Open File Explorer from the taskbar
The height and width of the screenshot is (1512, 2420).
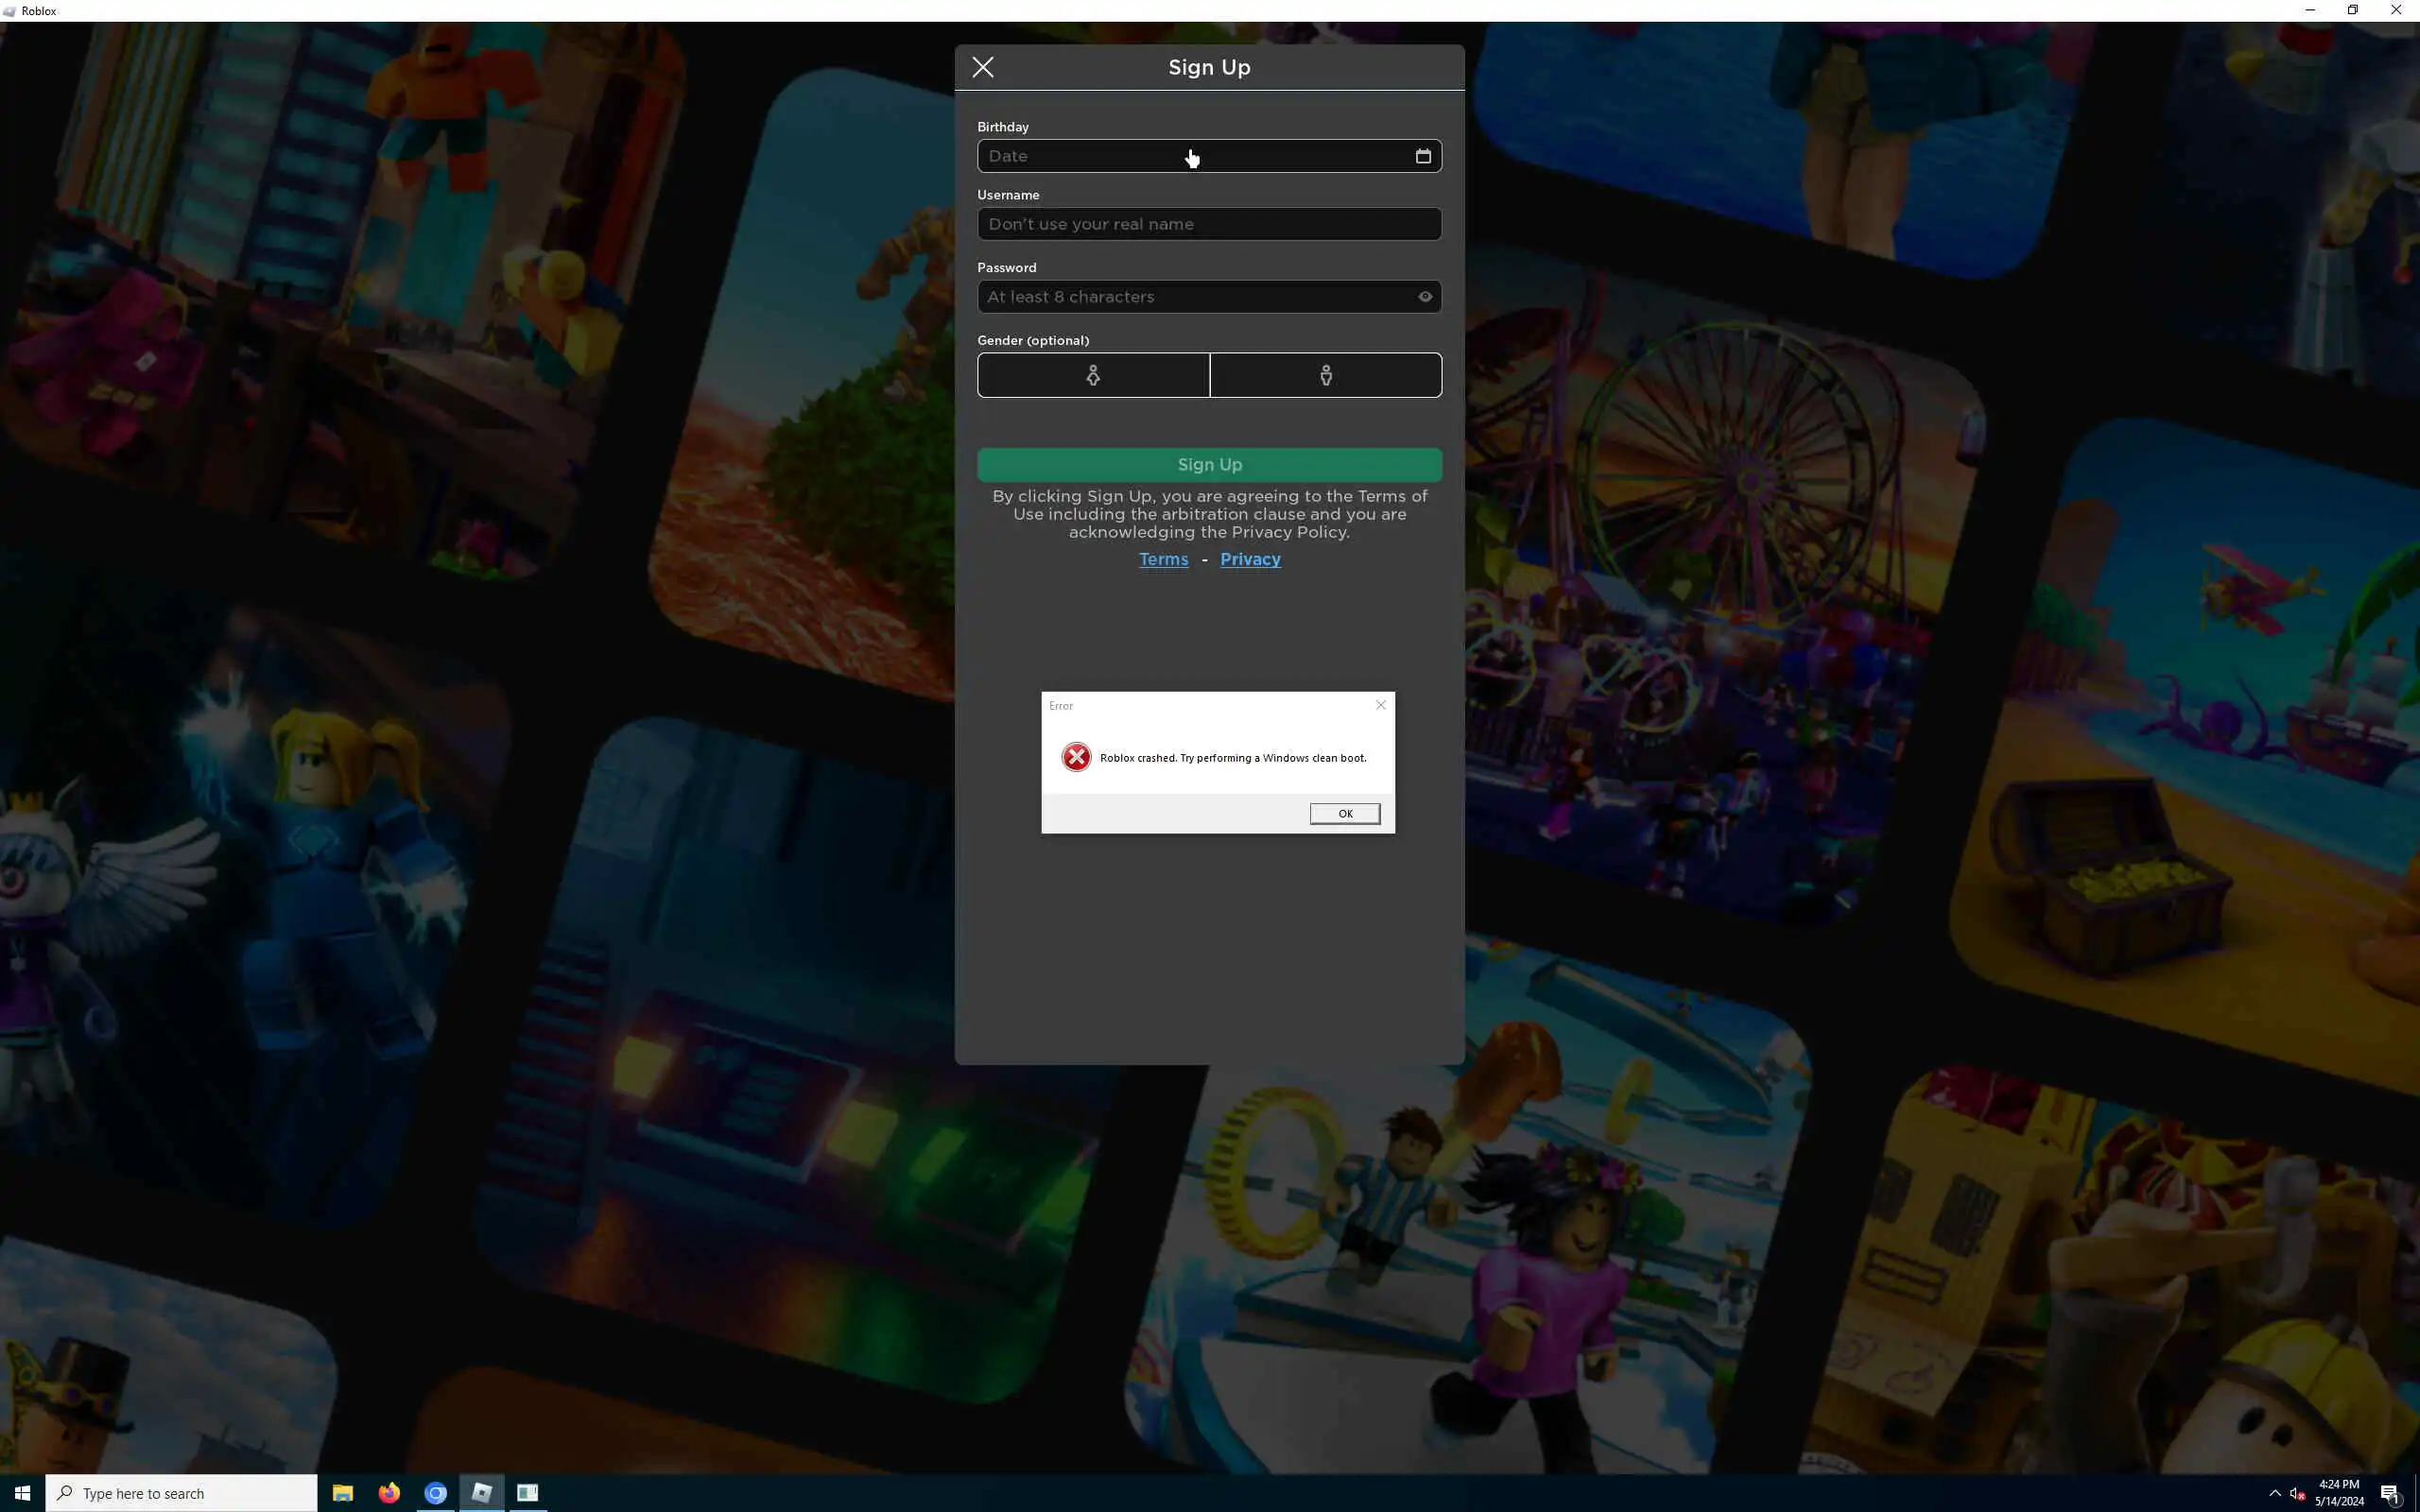tap(342, 1493)
